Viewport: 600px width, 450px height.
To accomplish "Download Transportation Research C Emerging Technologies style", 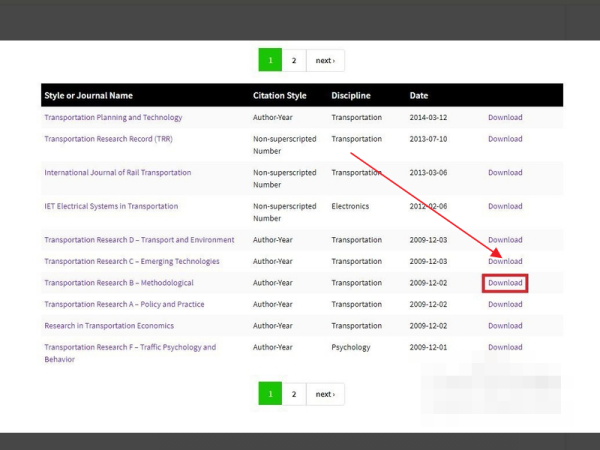I will 504,261.
